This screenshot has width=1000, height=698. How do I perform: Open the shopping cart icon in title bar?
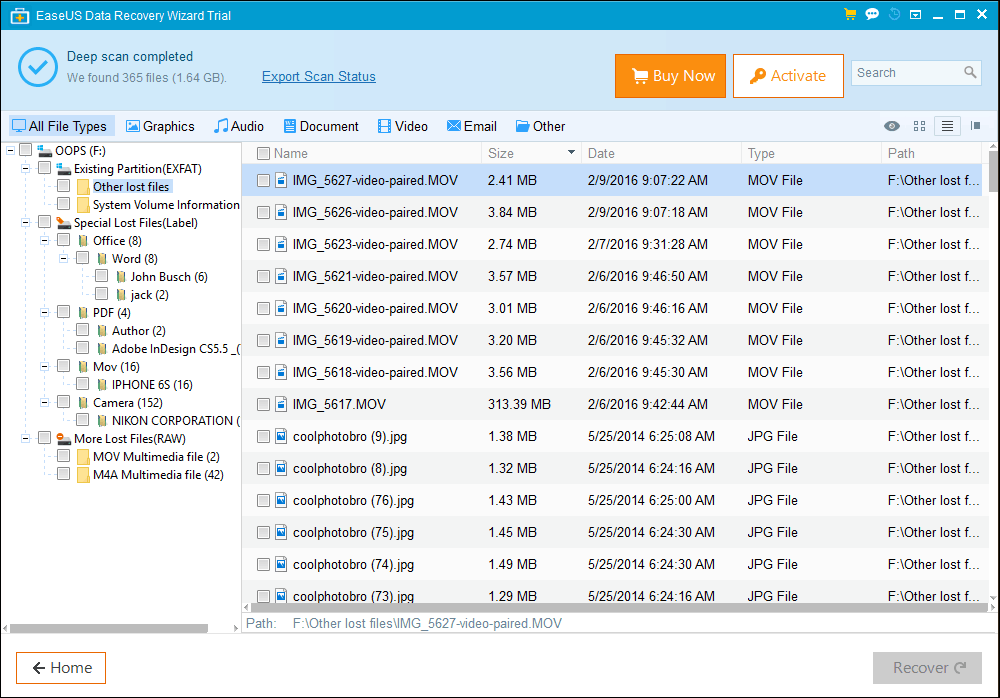(849, 15)
